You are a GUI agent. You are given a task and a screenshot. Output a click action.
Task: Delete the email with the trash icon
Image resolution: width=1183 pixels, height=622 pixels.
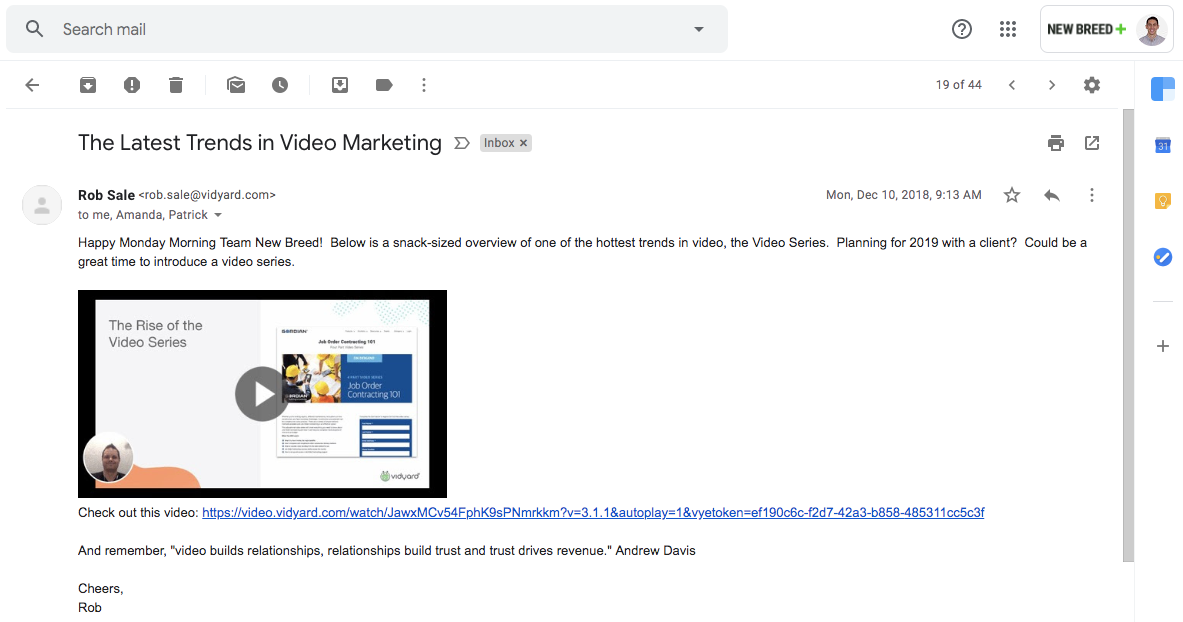pos(176,85)
